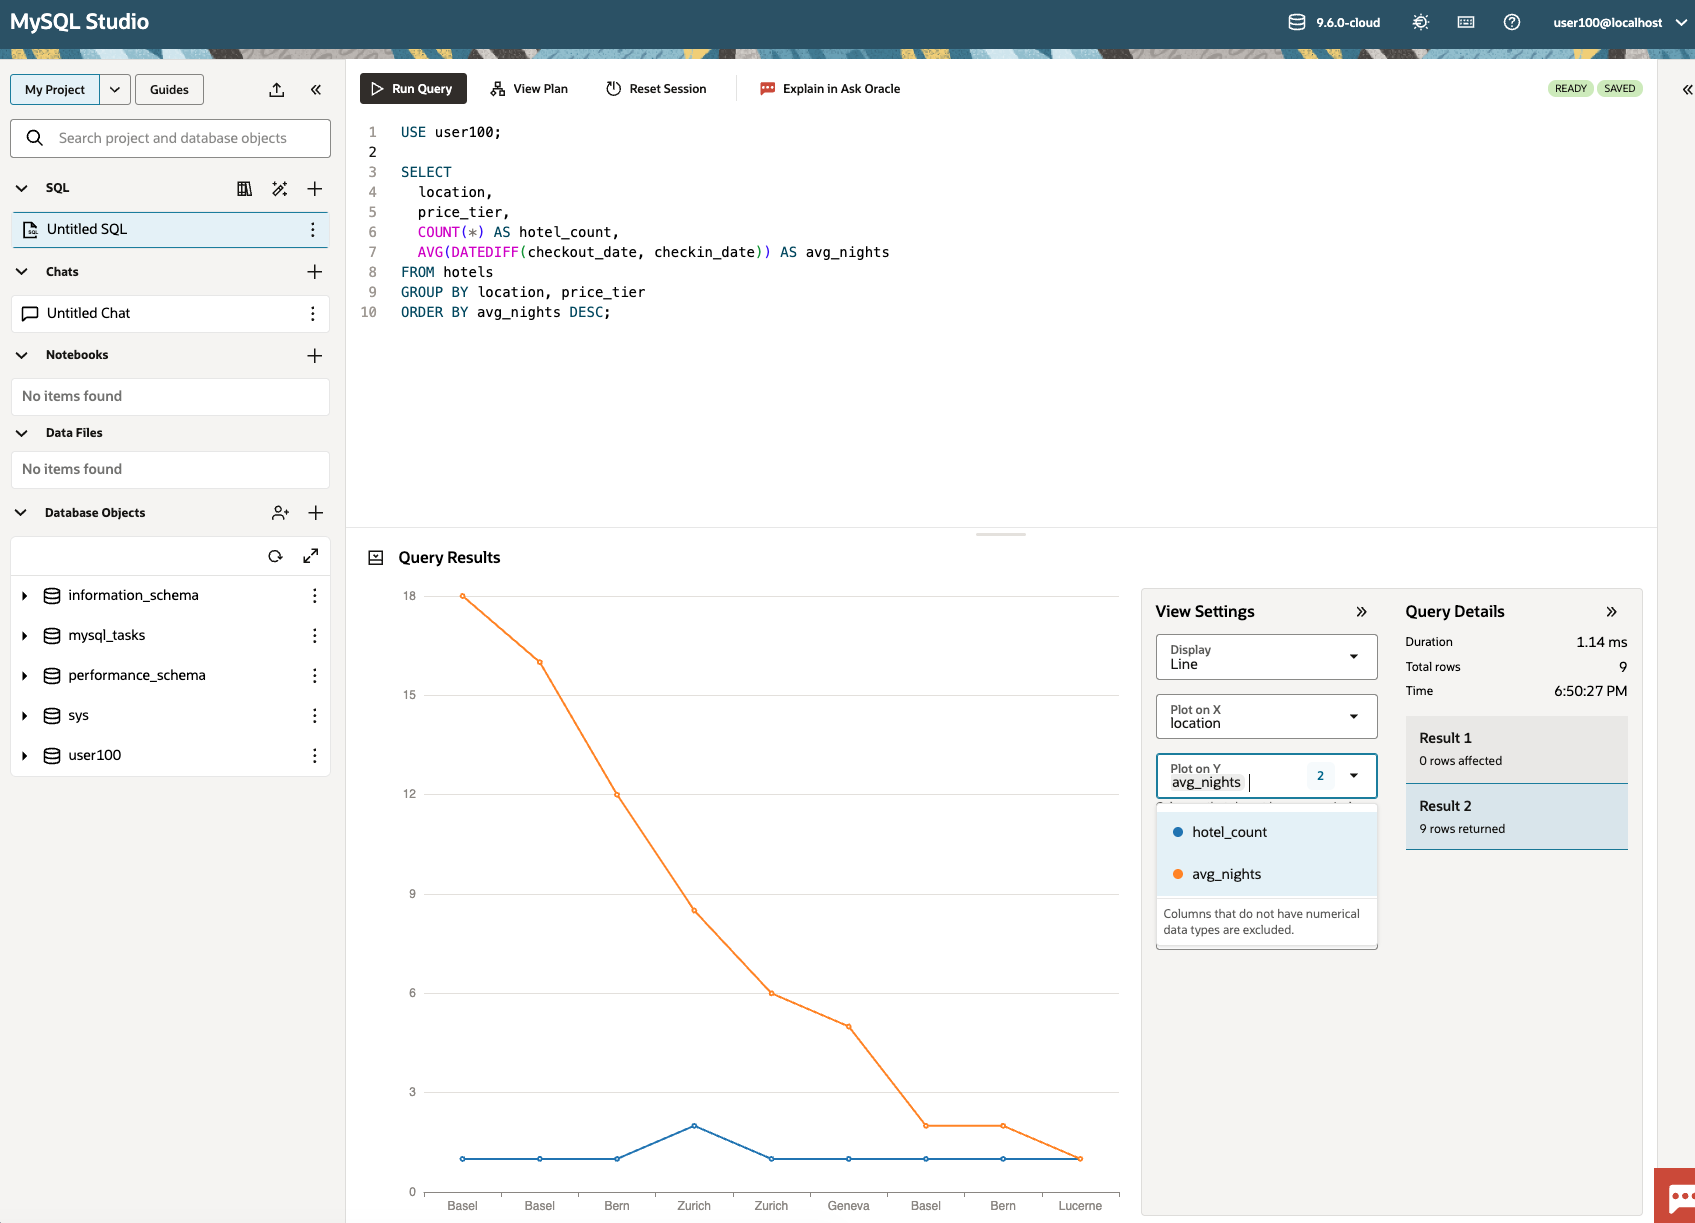
Task: Collapse the SQL section
Action: click(22, 188)
